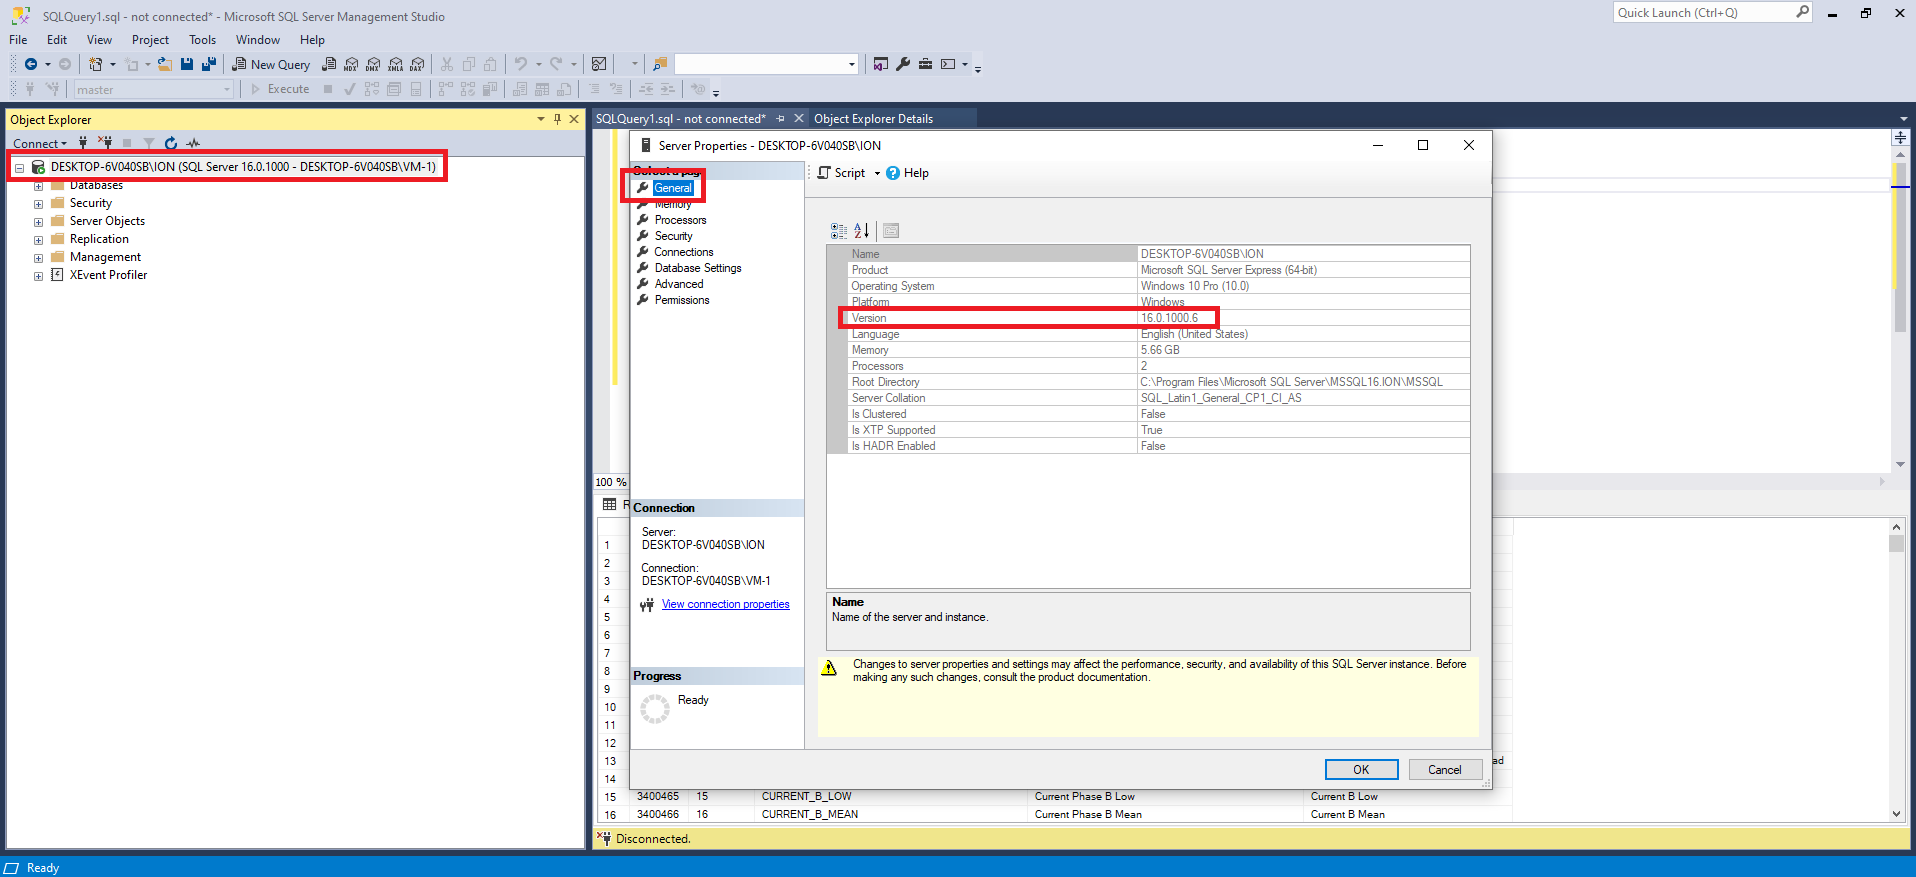Open Activity Monitor from Object Explorer toolbar
The height and width of the screenshot is (877, 1916).
point(193,143)
